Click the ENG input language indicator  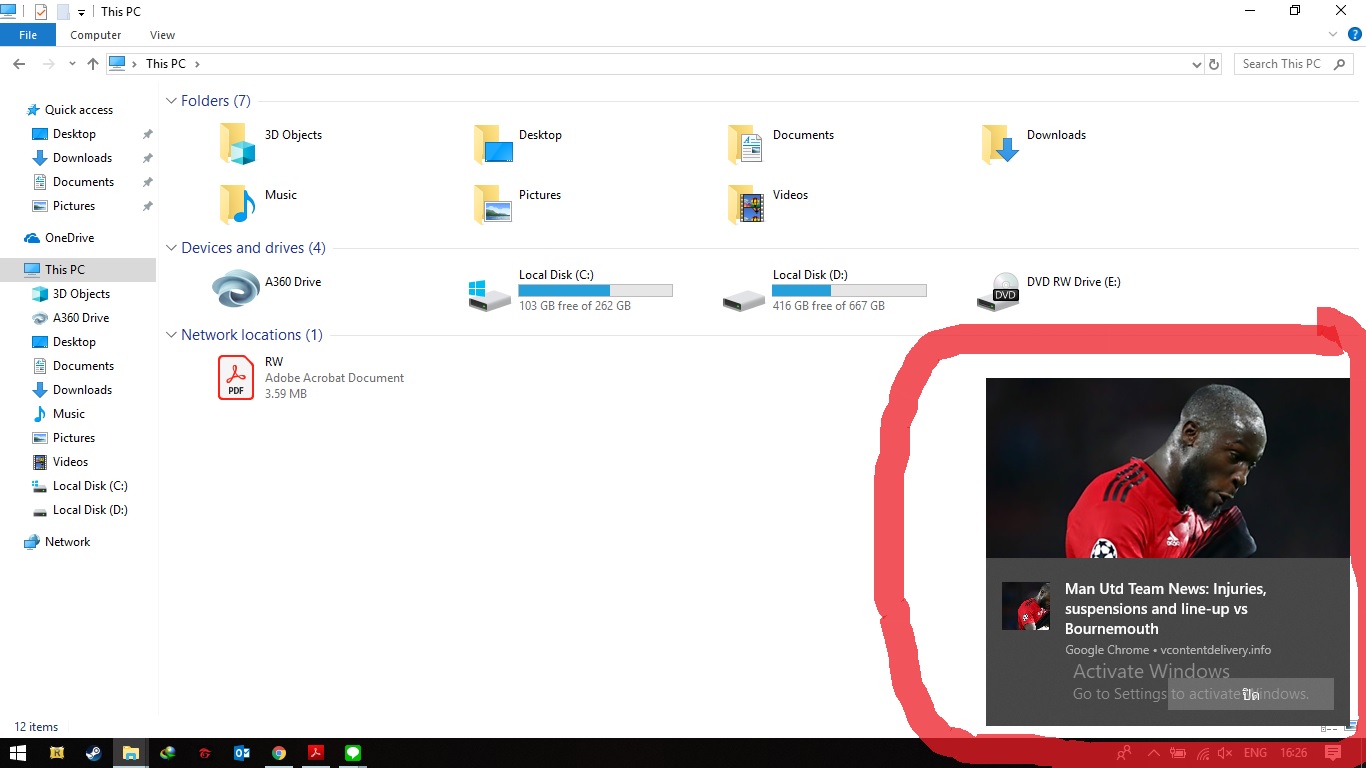(x=1255, y=753)
